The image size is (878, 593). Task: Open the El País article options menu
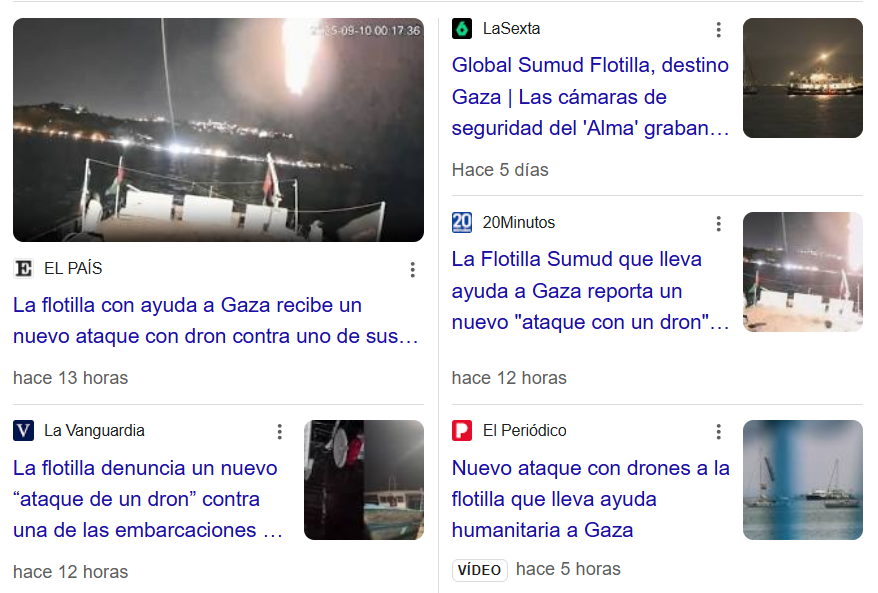click(x=413, y=270)
